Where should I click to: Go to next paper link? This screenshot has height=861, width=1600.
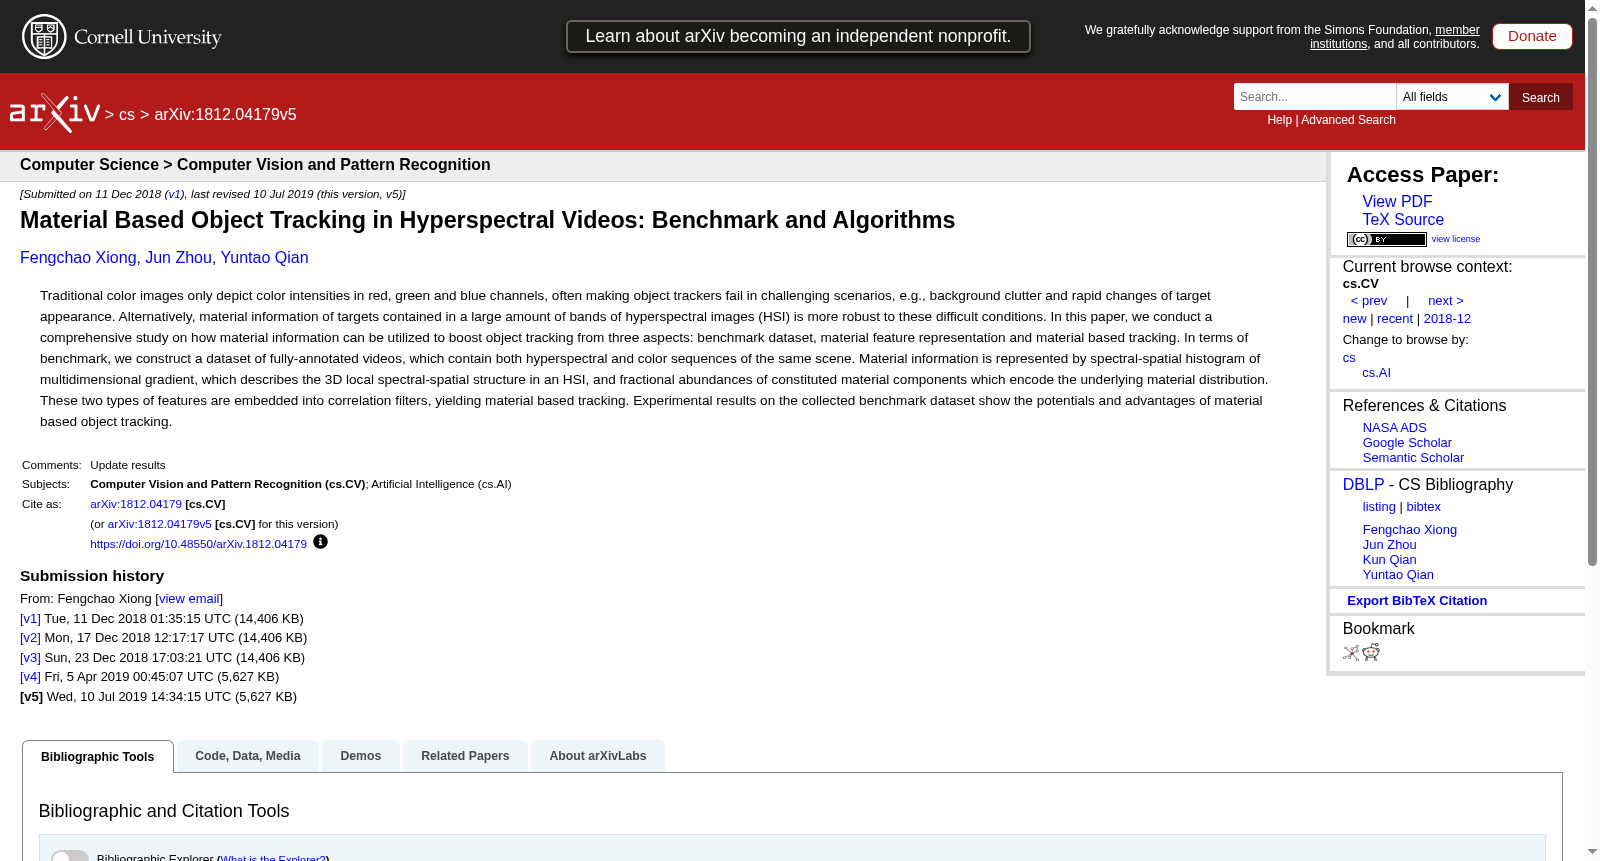pos(1446,301)
